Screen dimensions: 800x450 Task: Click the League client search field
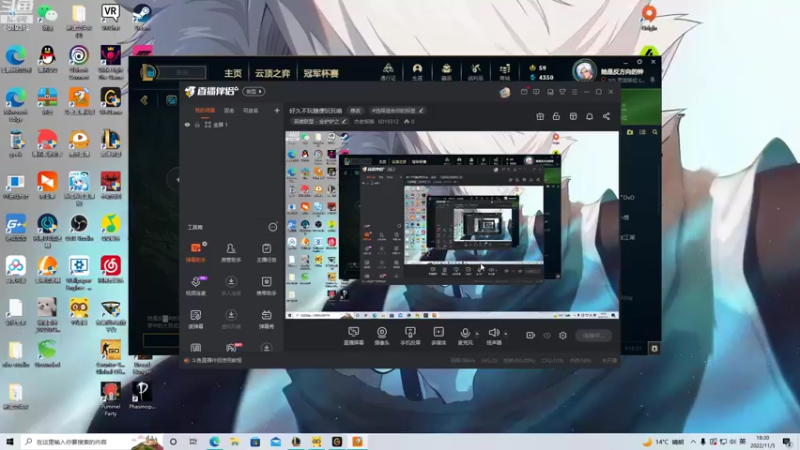pos(182,72)
